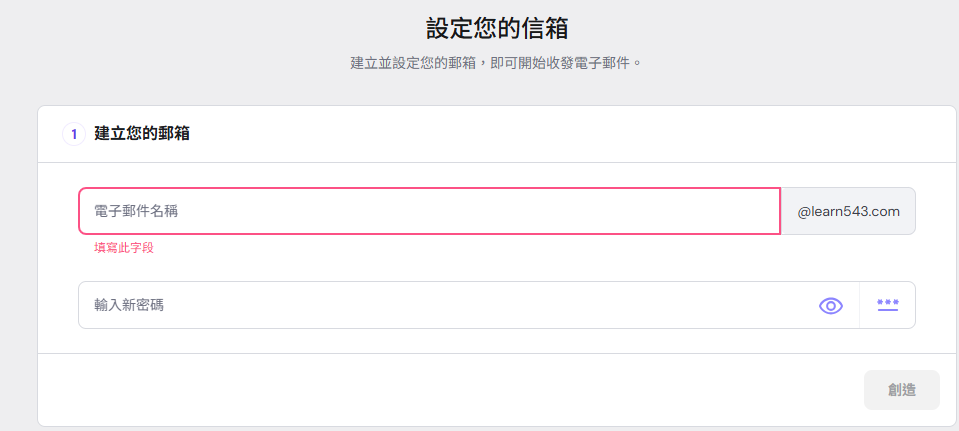Show the password using the purple eye
Viewport: 959px width, 431px height.
click(831, 306)
